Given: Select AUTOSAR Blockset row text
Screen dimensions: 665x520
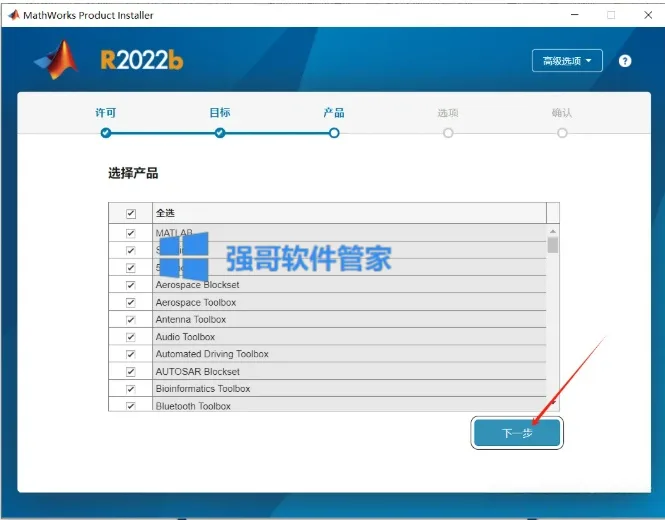Looking at the screenshot, I should click(198, 372).
